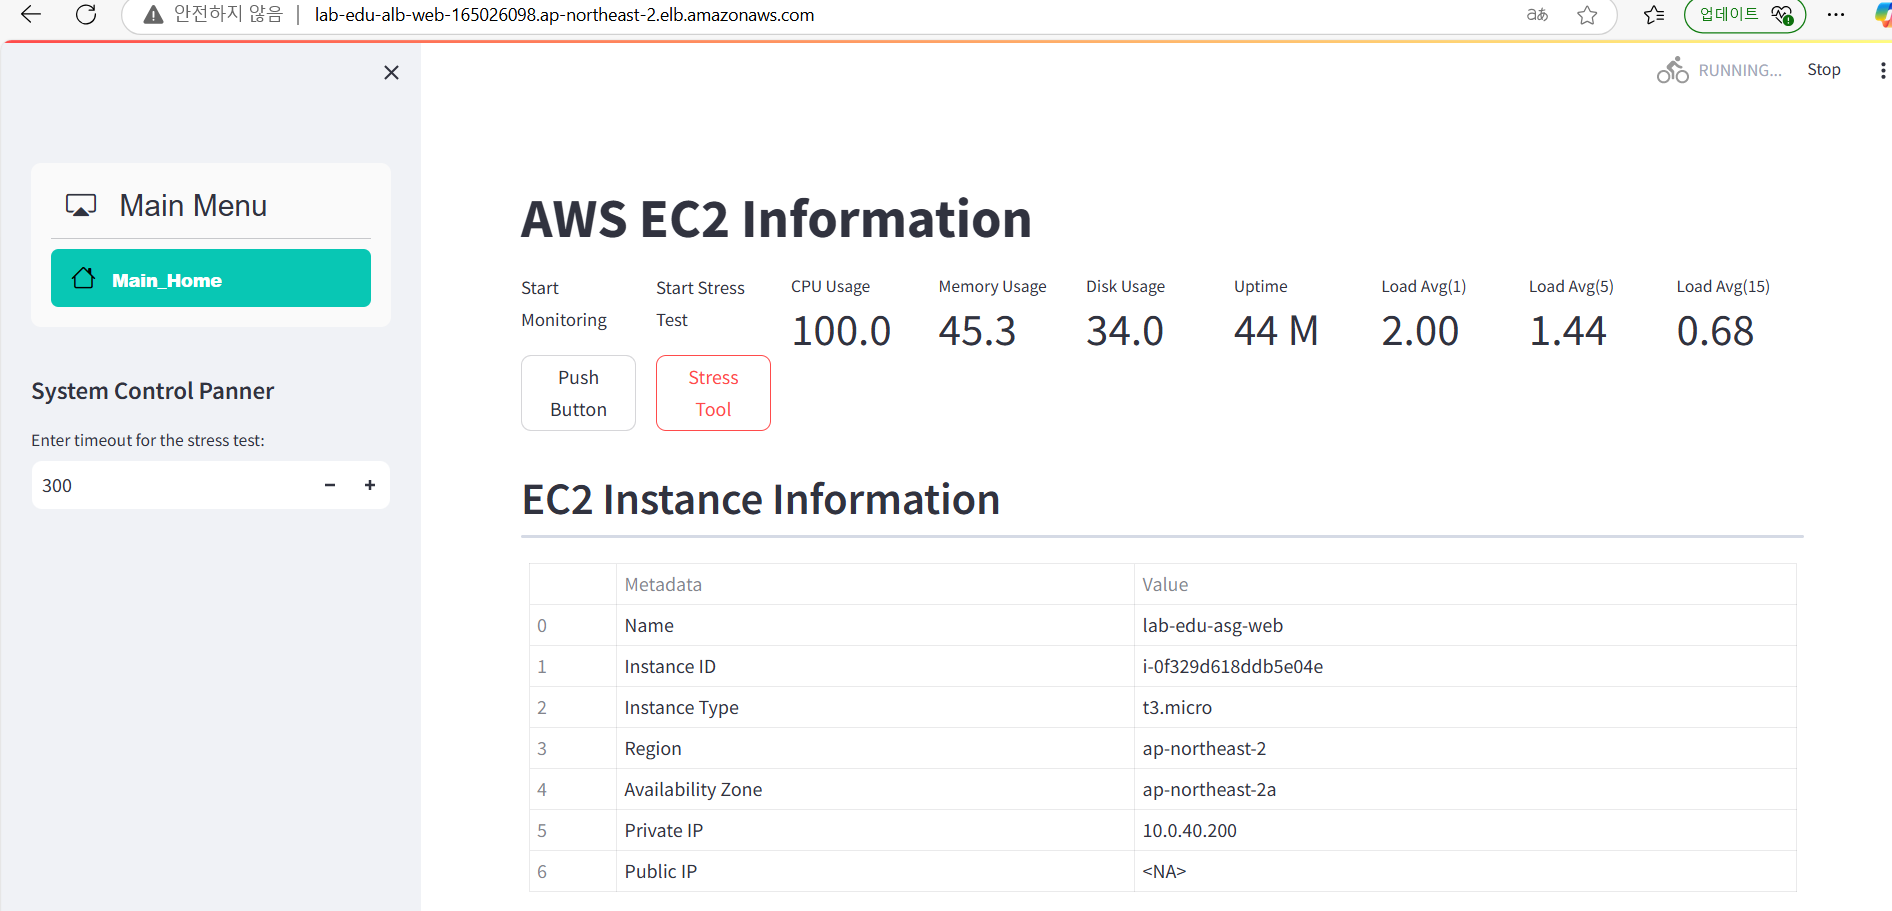1892x911 pixels.
Task: Select the t3.micro instance type cell
Action: point(1465,707)
